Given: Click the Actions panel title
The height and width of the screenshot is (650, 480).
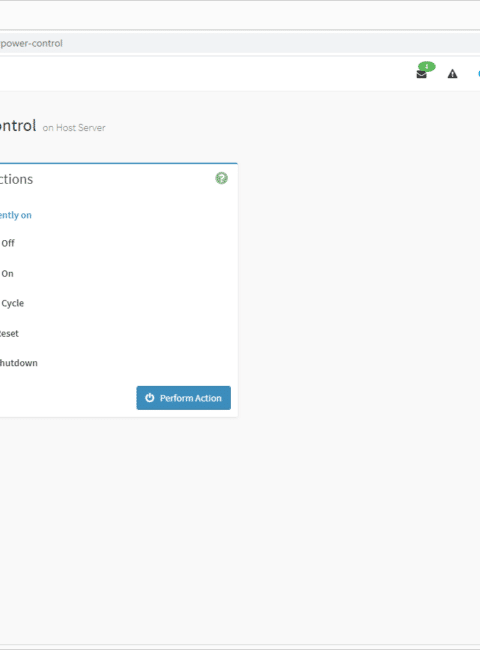Looking at the screenshot, I should pyautogui.click(x=16, y=179).
